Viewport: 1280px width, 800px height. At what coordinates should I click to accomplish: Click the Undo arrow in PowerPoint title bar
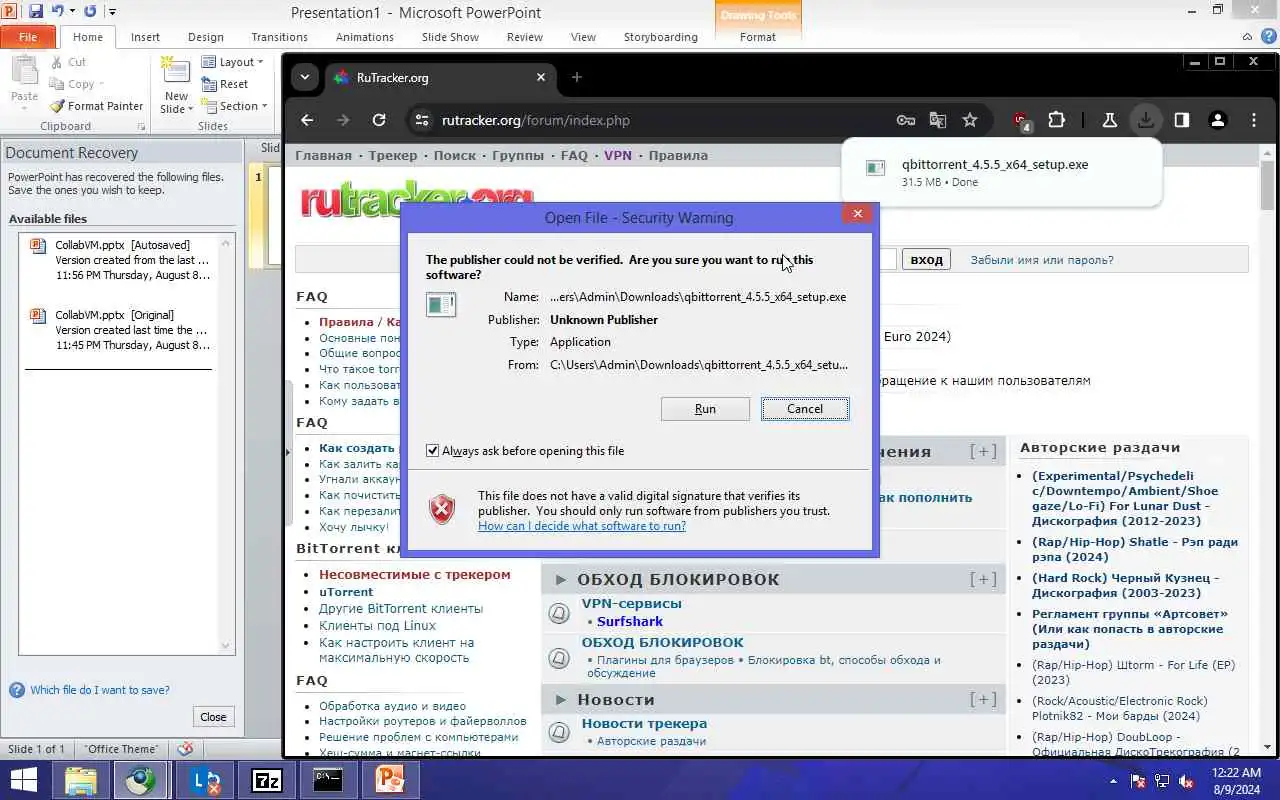(x=57, y=12)
